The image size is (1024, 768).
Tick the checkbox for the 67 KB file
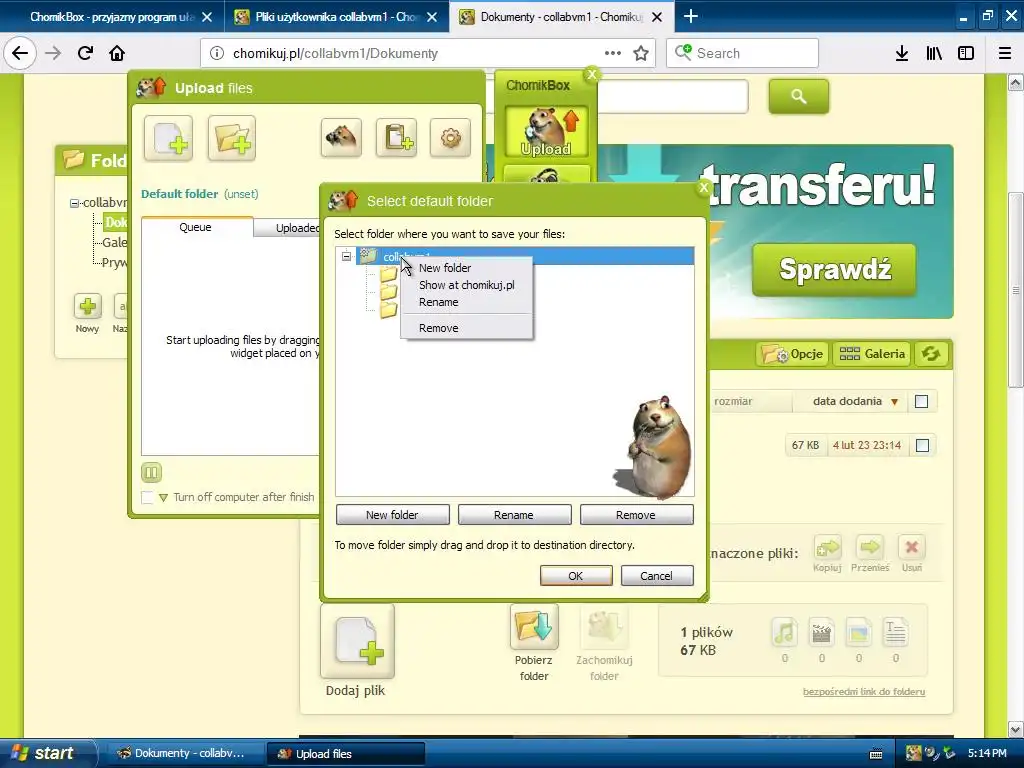pyautogui.click(x=922, y=445)
